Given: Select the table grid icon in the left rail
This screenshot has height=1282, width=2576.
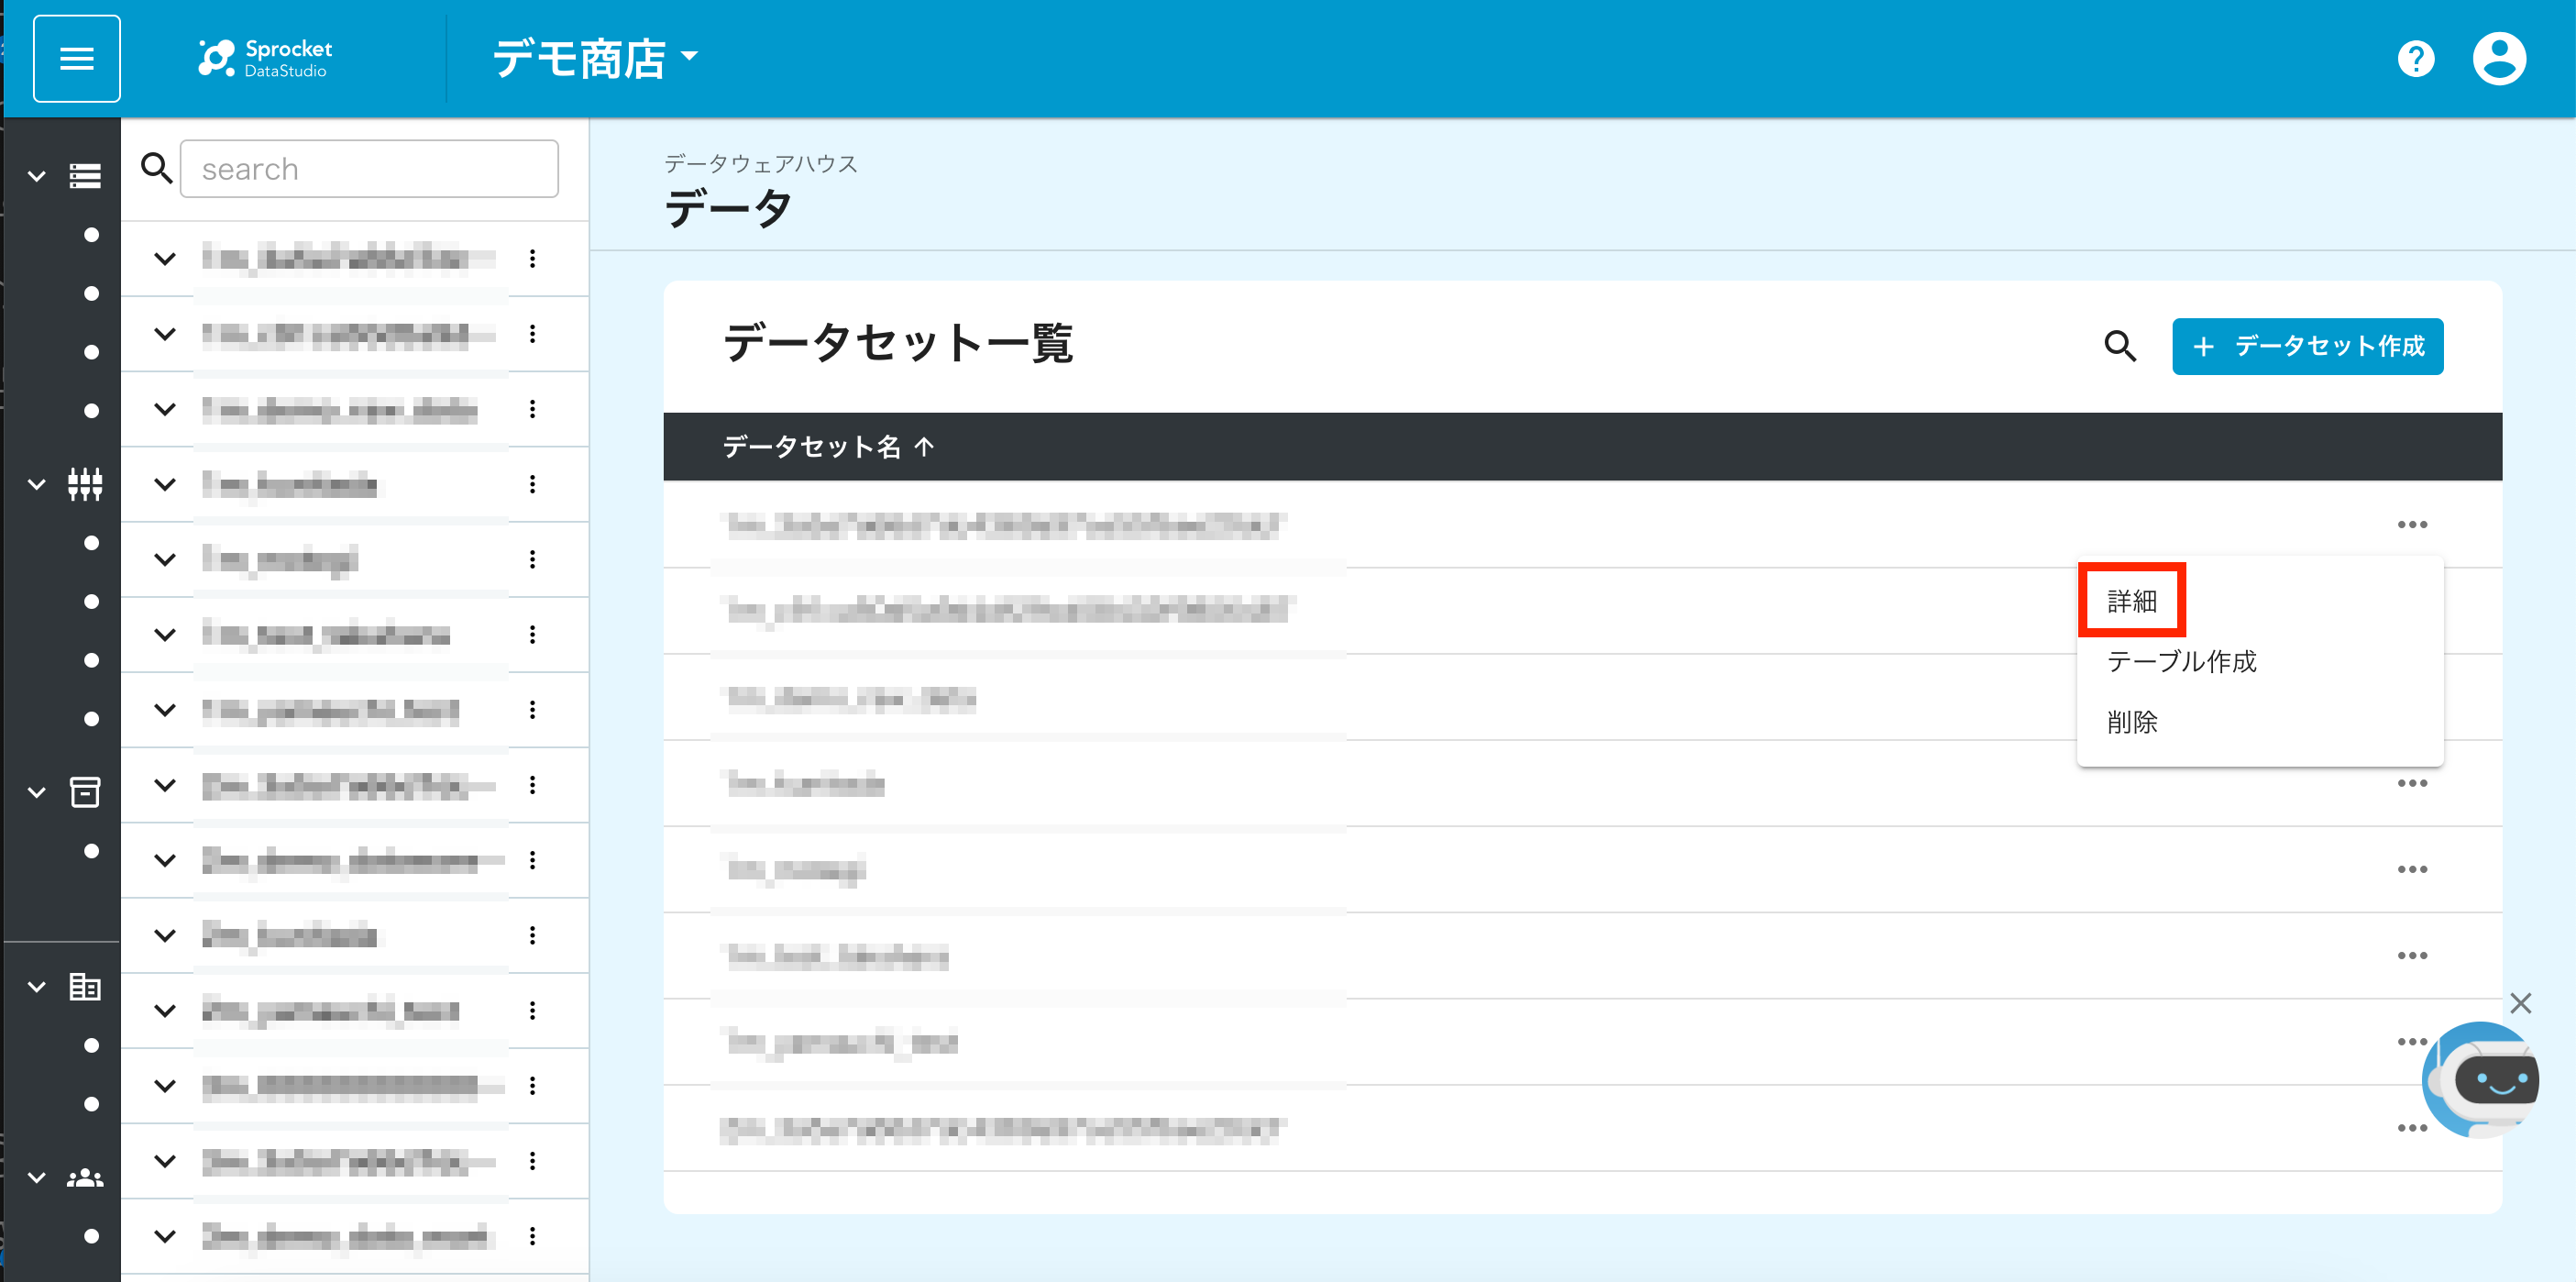Looking at the screenshot, I should click(x=85, y=986).
